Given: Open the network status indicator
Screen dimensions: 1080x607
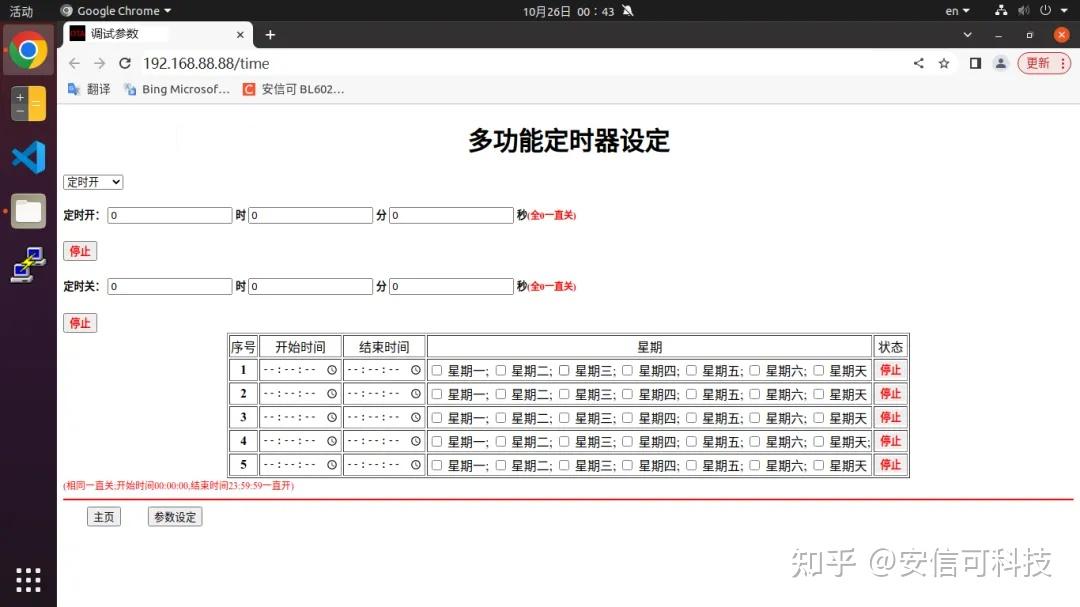Looking at the screenshot, I should pyautogui.click(x=1001, y=10).
